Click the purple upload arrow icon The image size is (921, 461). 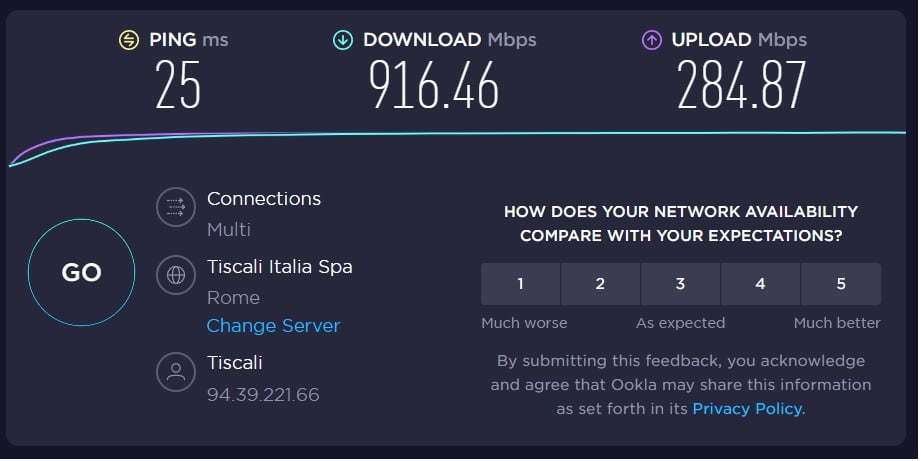coord(651,40)
